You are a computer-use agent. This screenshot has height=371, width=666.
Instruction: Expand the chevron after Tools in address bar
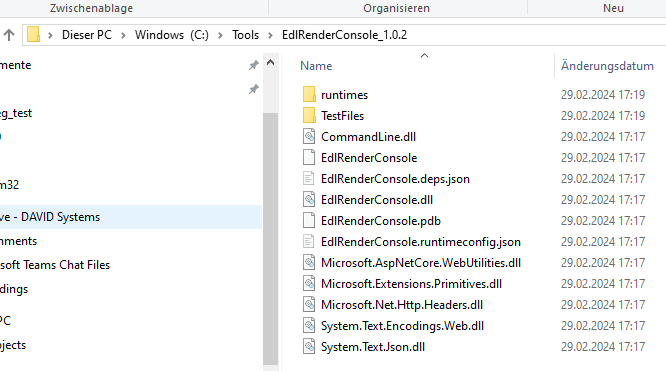(x=270, y=35)
